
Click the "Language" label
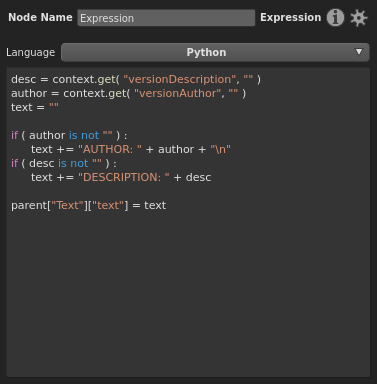[x=31, y=52]
